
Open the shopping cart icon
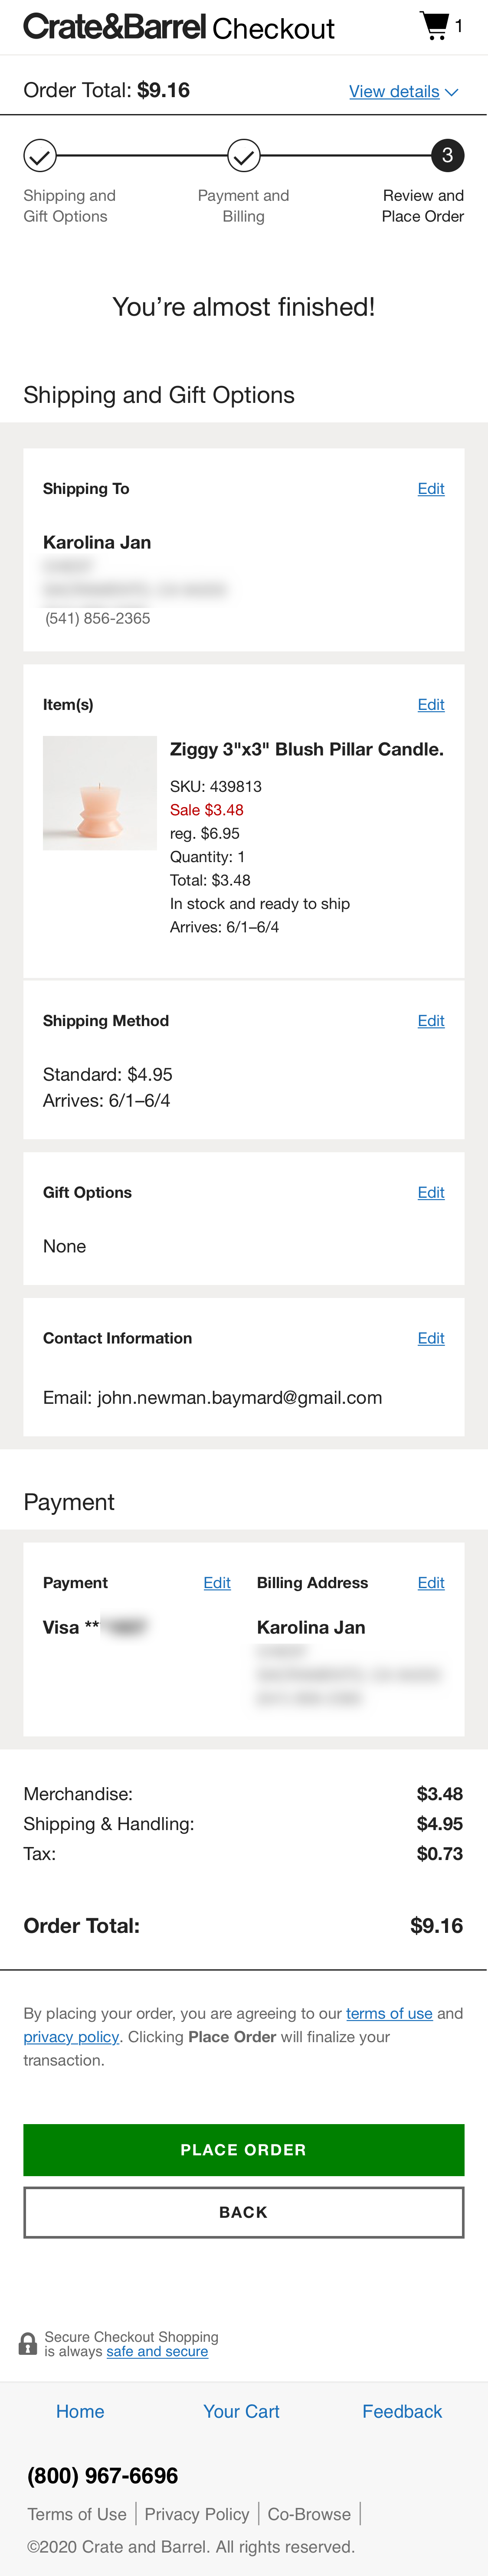point(434,27)
